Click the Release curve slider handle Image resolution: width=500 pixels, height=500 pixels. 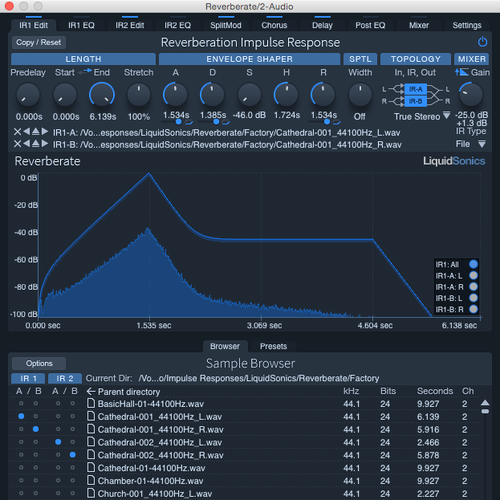(x=327, y=122)
